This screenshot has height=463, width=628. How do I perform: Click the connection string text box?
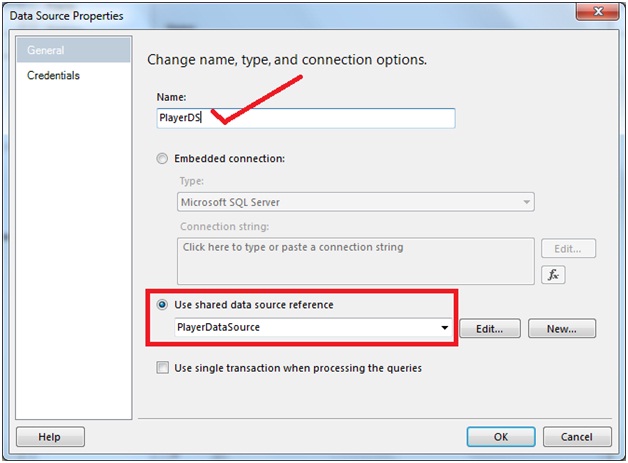point(356,261)
